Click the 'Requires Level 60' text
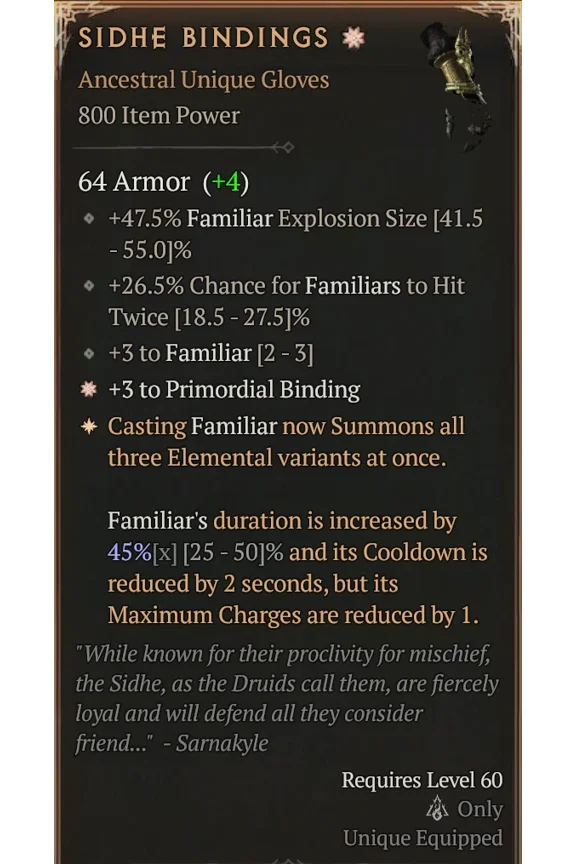 point(422,780)
